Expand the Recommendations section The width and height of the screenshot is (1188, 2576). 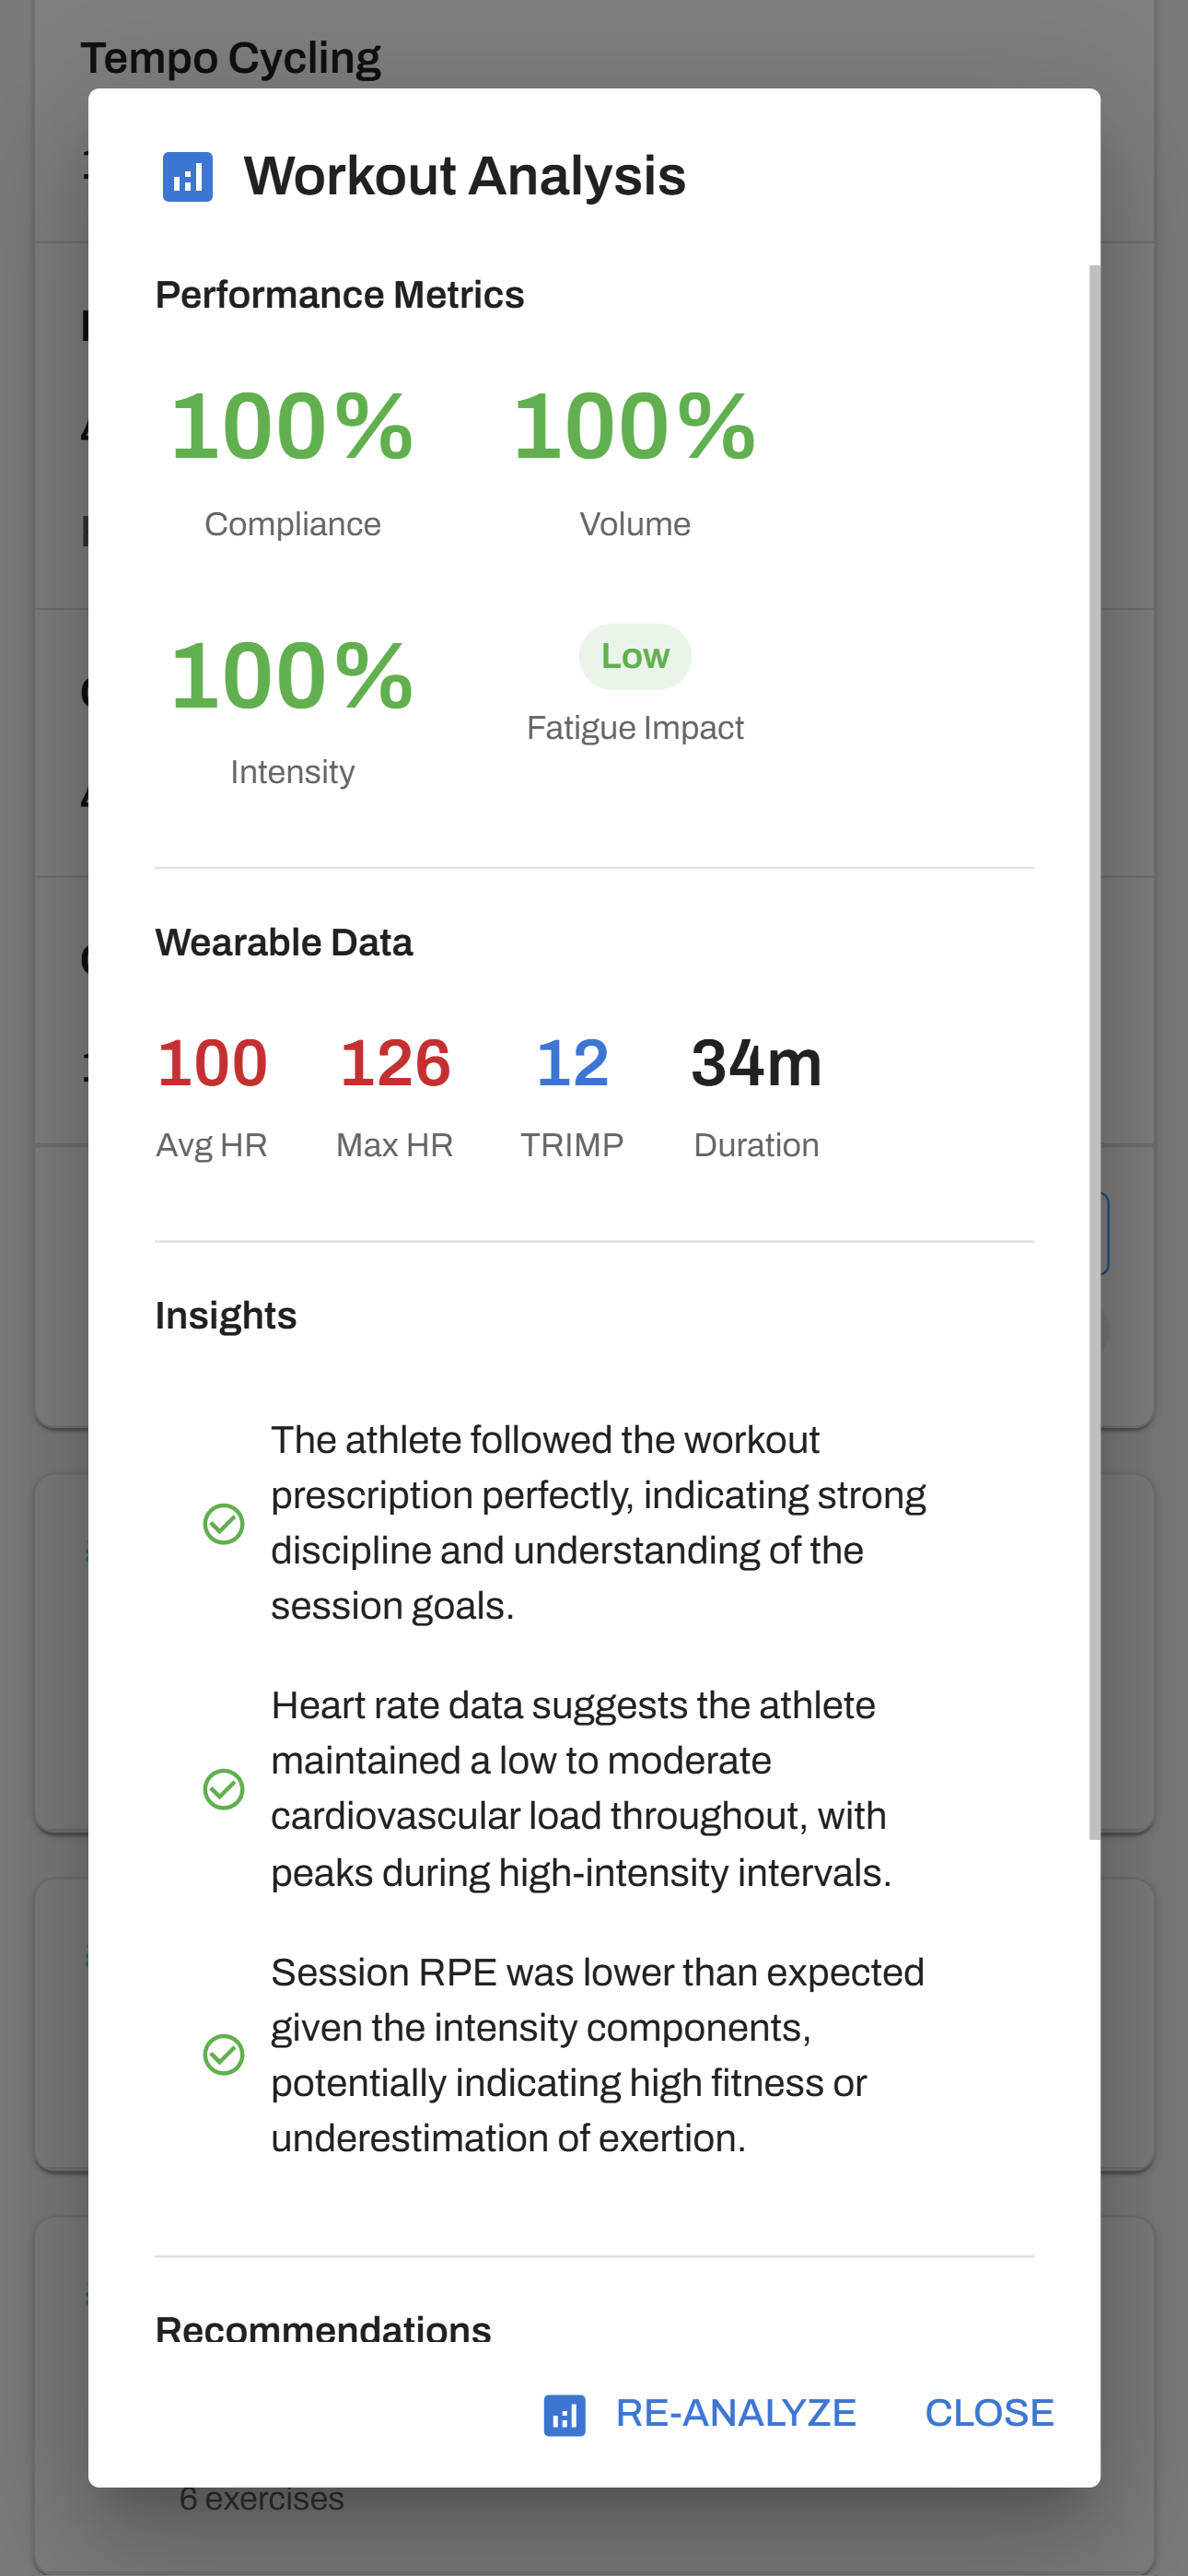[x=322, y=2326]
